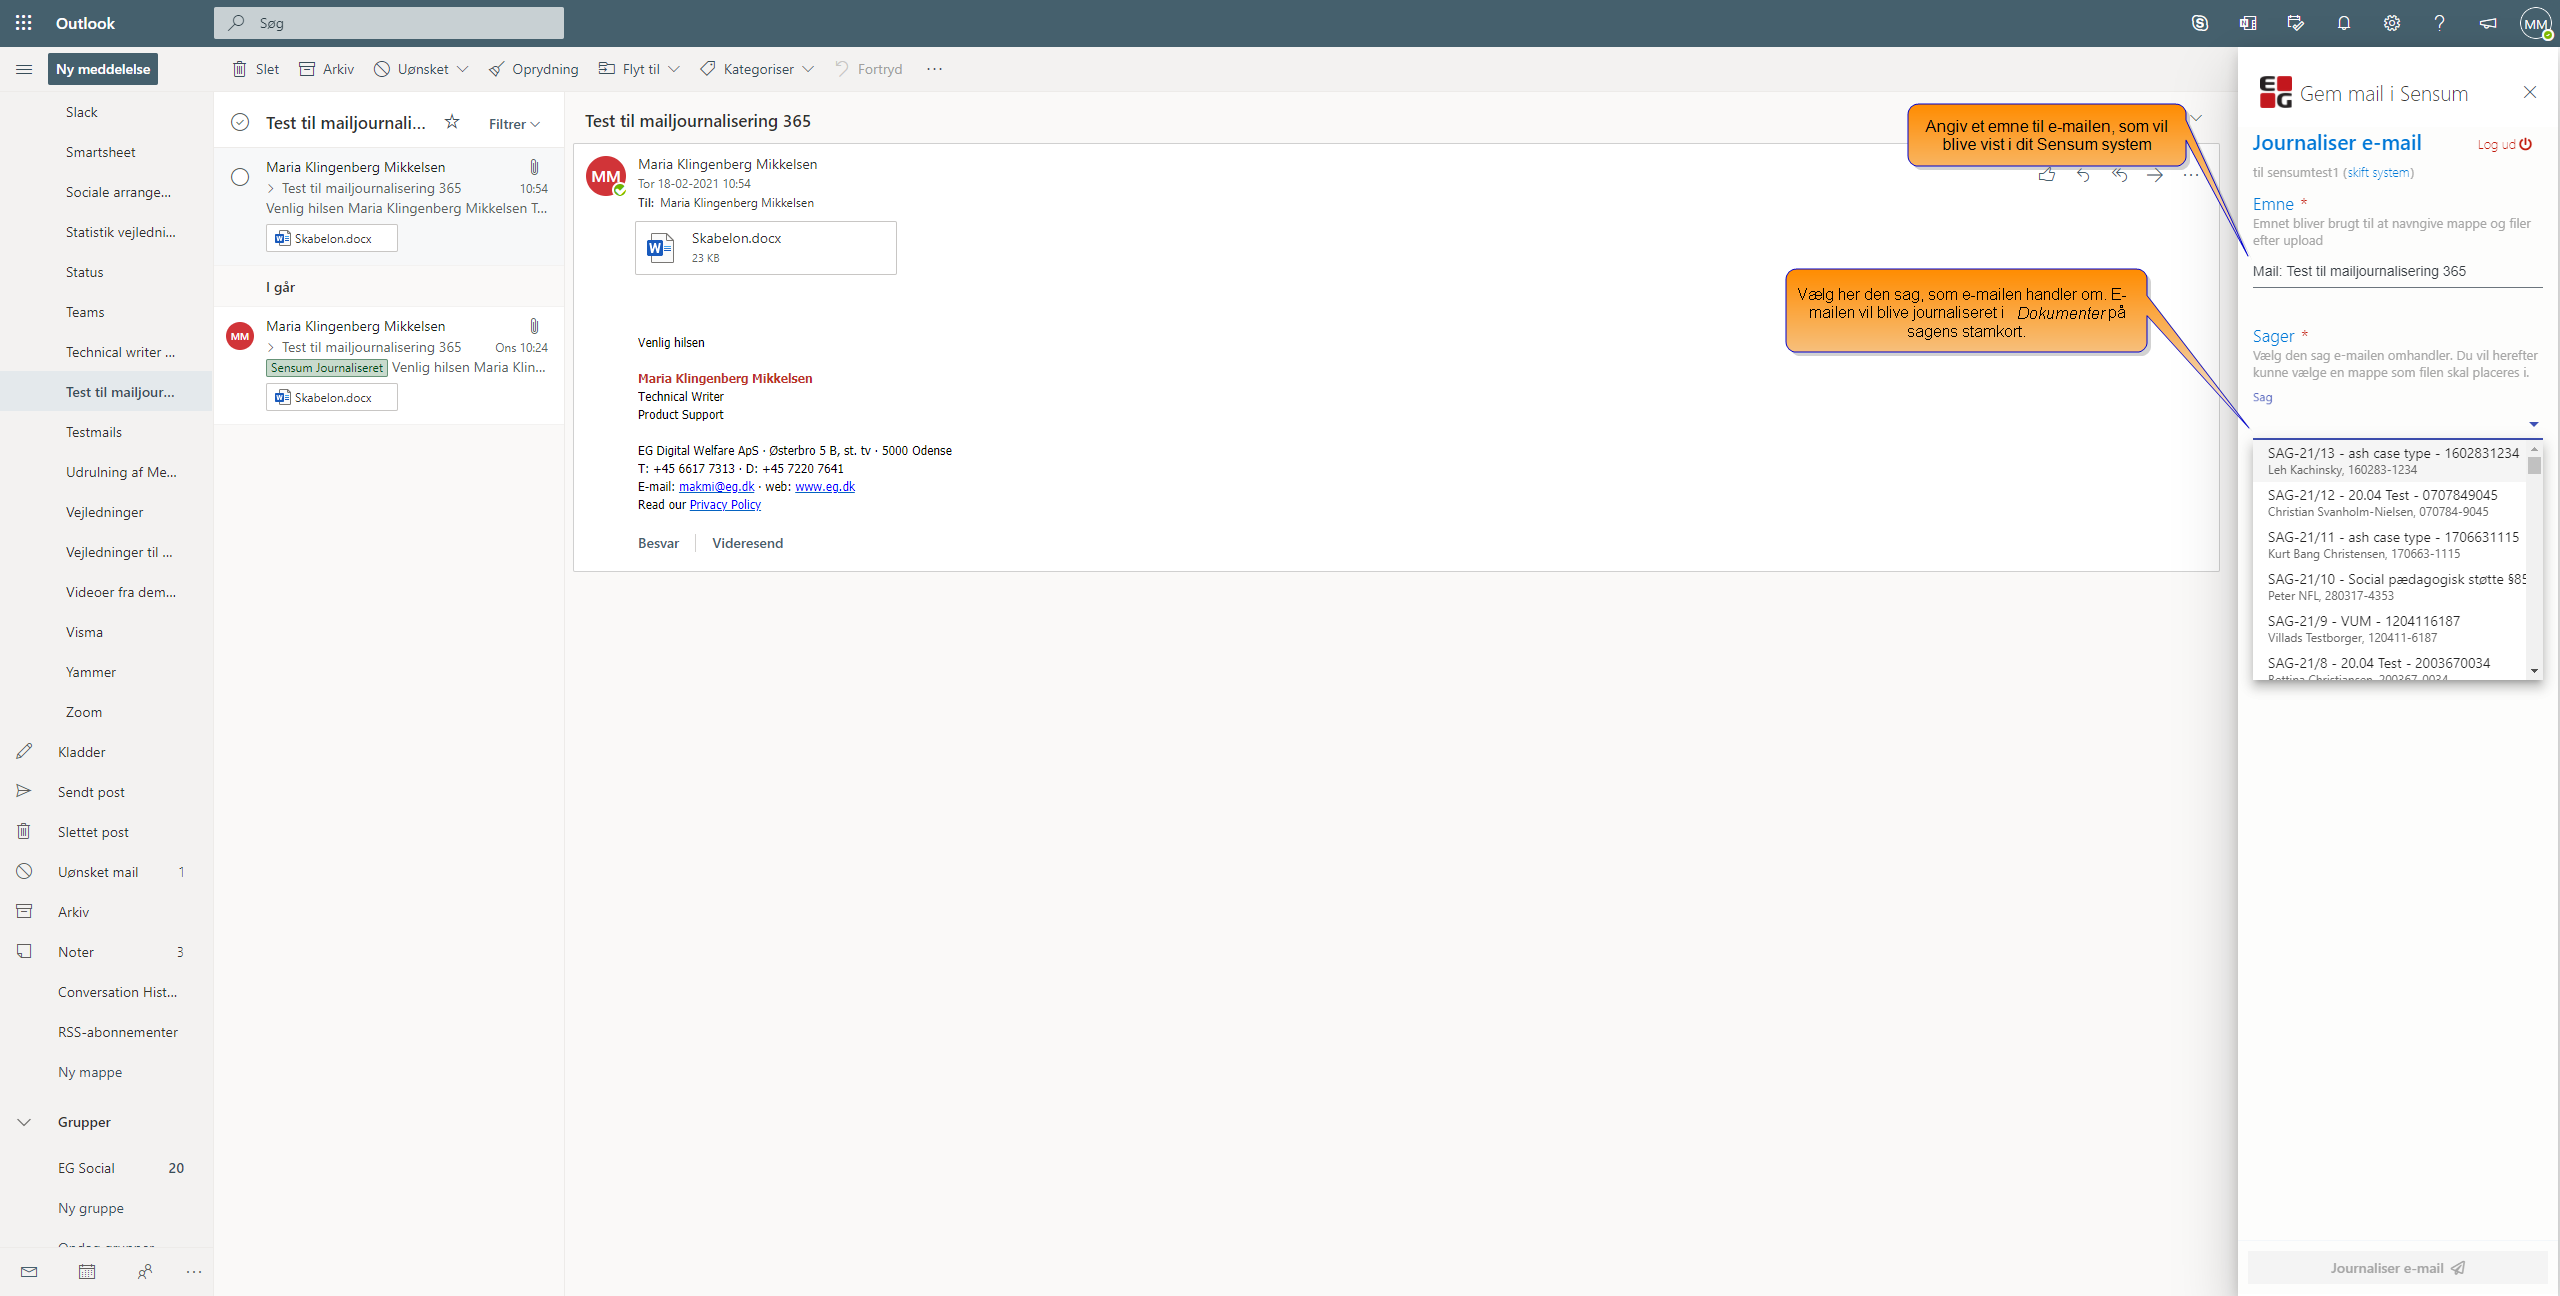Open Skabelon.docx attachment in reading pane
Viewport: 2560px width, 1296px height.
point(766,247)
